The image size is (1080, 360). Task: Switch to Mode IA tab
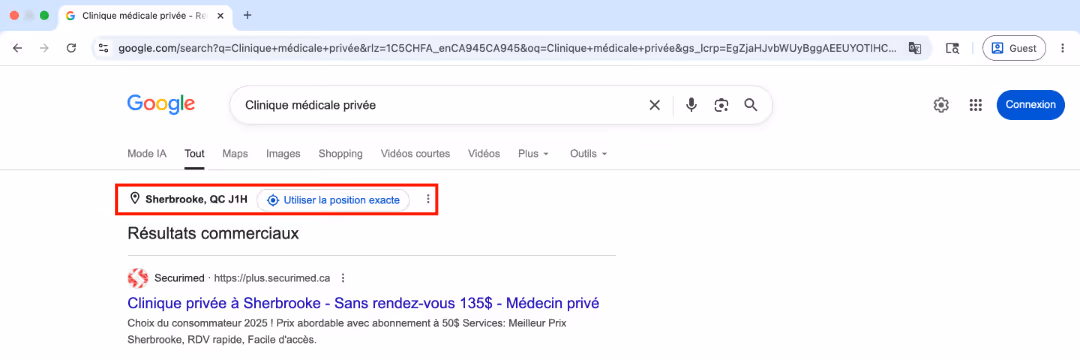[x=147, y=153]
